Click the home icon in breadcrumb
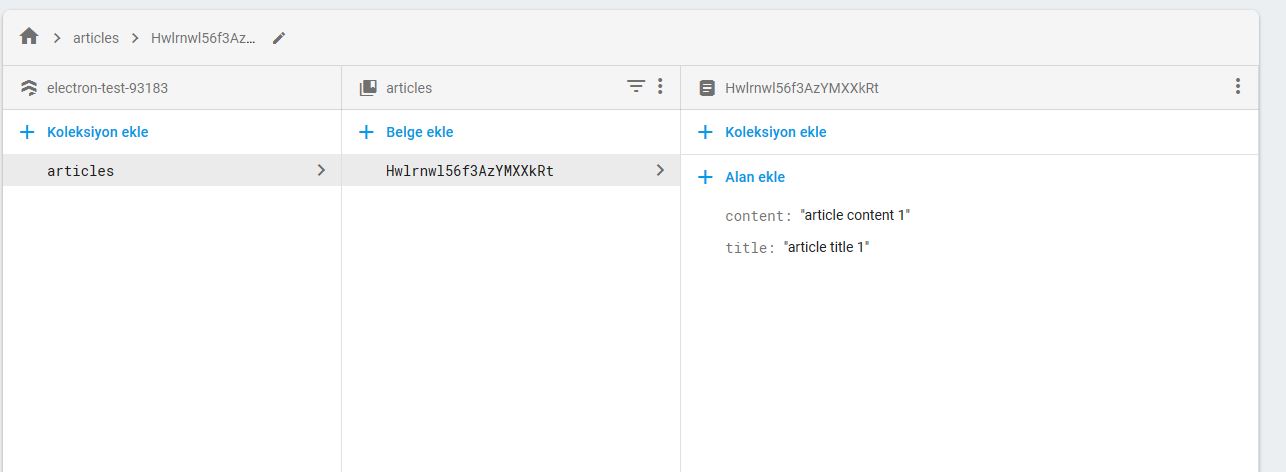The image size is (1286, 472). pos(29,37)
